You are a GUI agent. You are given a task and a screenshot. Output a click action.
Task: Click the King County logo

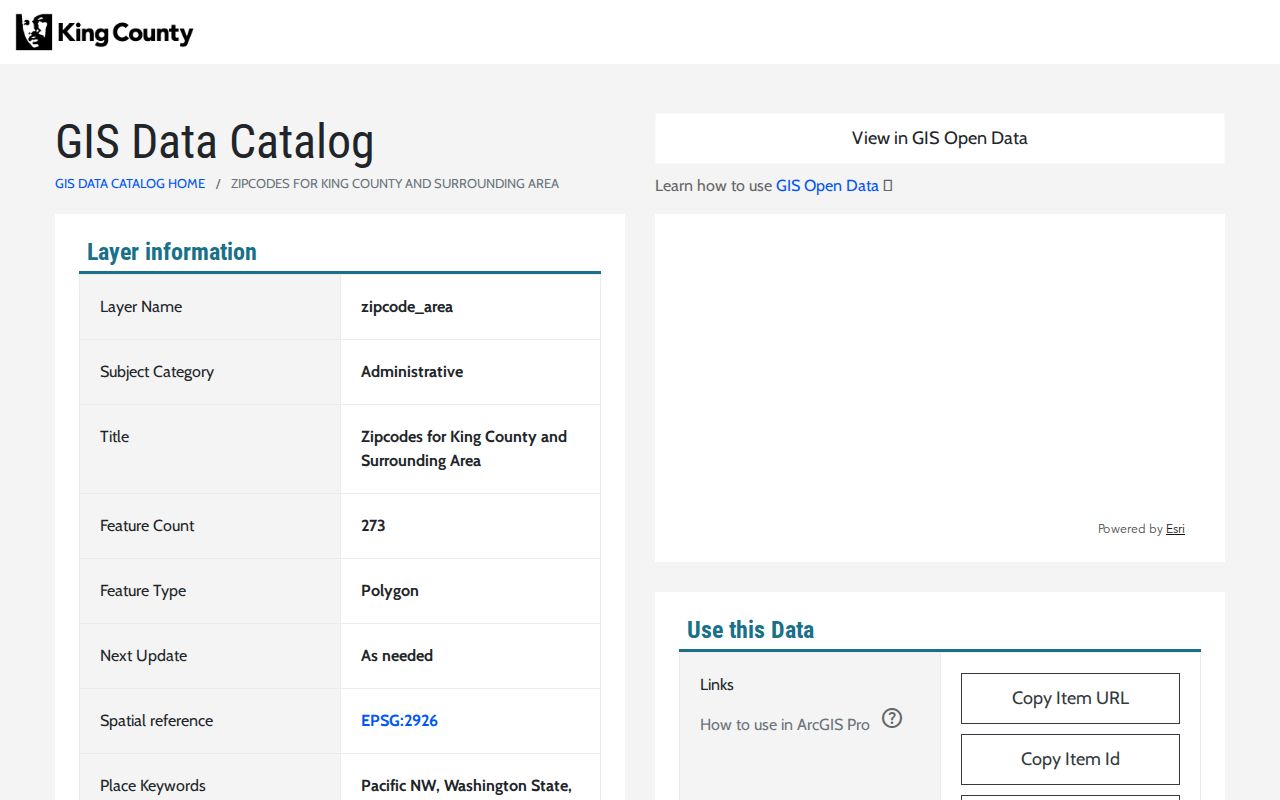click(x=104, y=33)
